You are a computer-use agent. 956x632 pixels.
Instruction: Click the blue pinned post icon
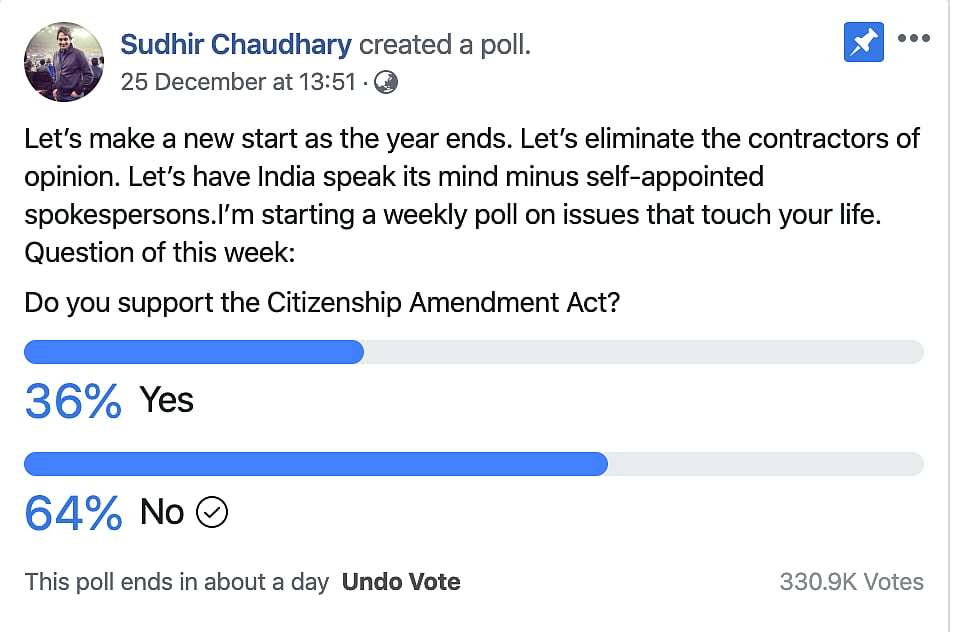[x=863, y=42]
